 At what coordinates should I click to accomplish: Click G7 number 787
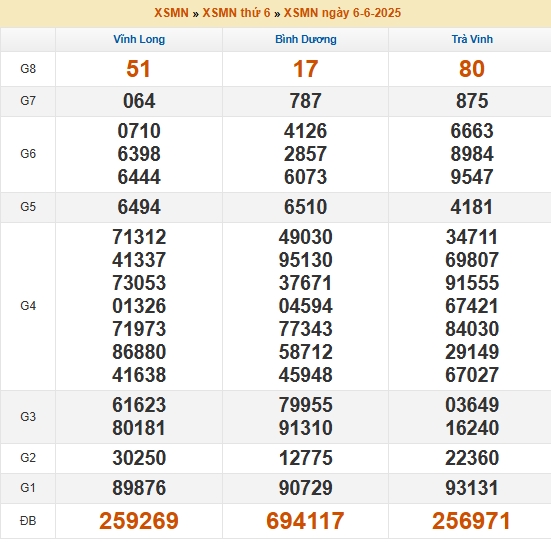point(305,101)
